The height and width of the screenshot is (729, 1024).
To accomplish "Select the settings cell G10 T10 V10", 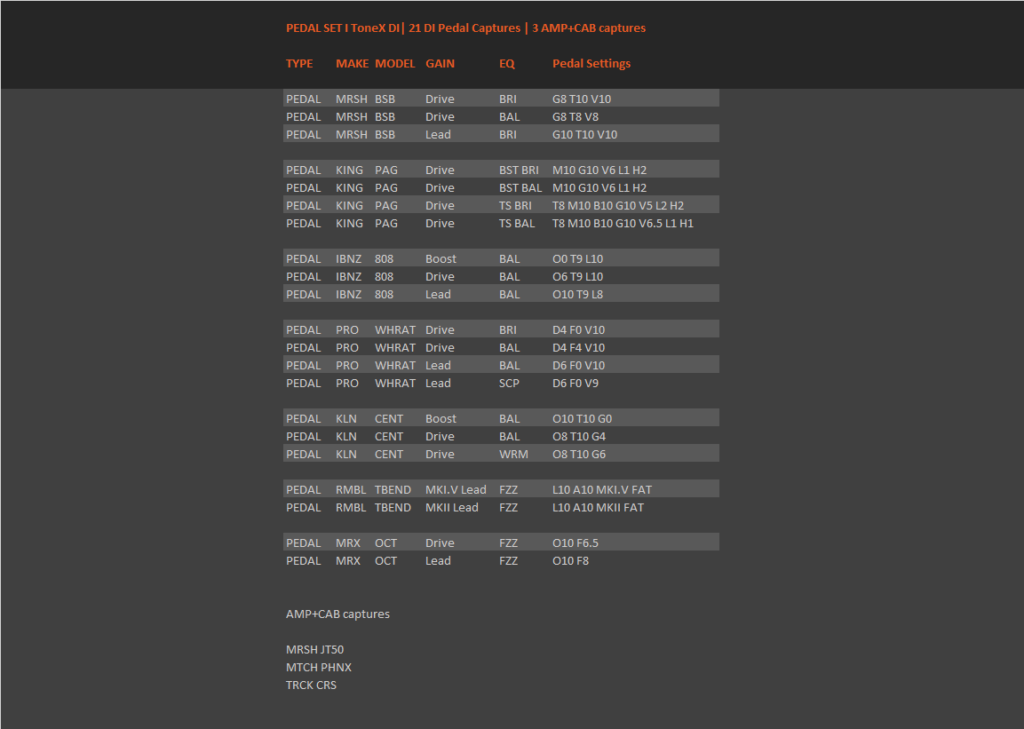I will tap(584, 135).
